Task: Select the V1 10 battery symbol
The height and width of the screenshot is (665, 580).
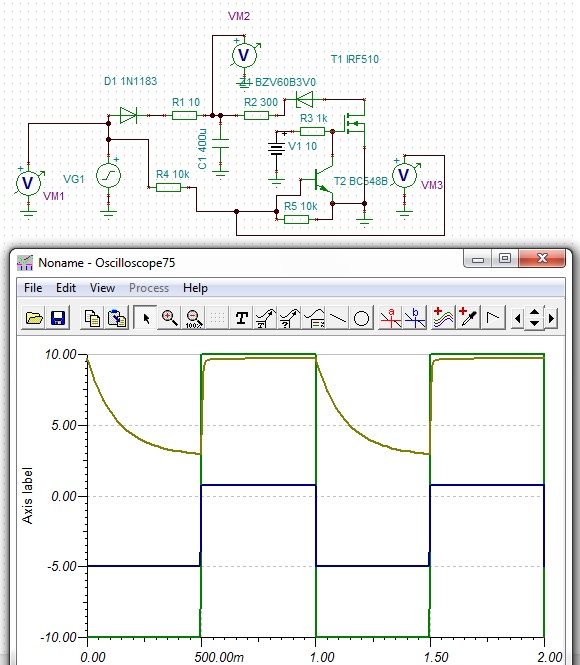Action: click(276, 148)
